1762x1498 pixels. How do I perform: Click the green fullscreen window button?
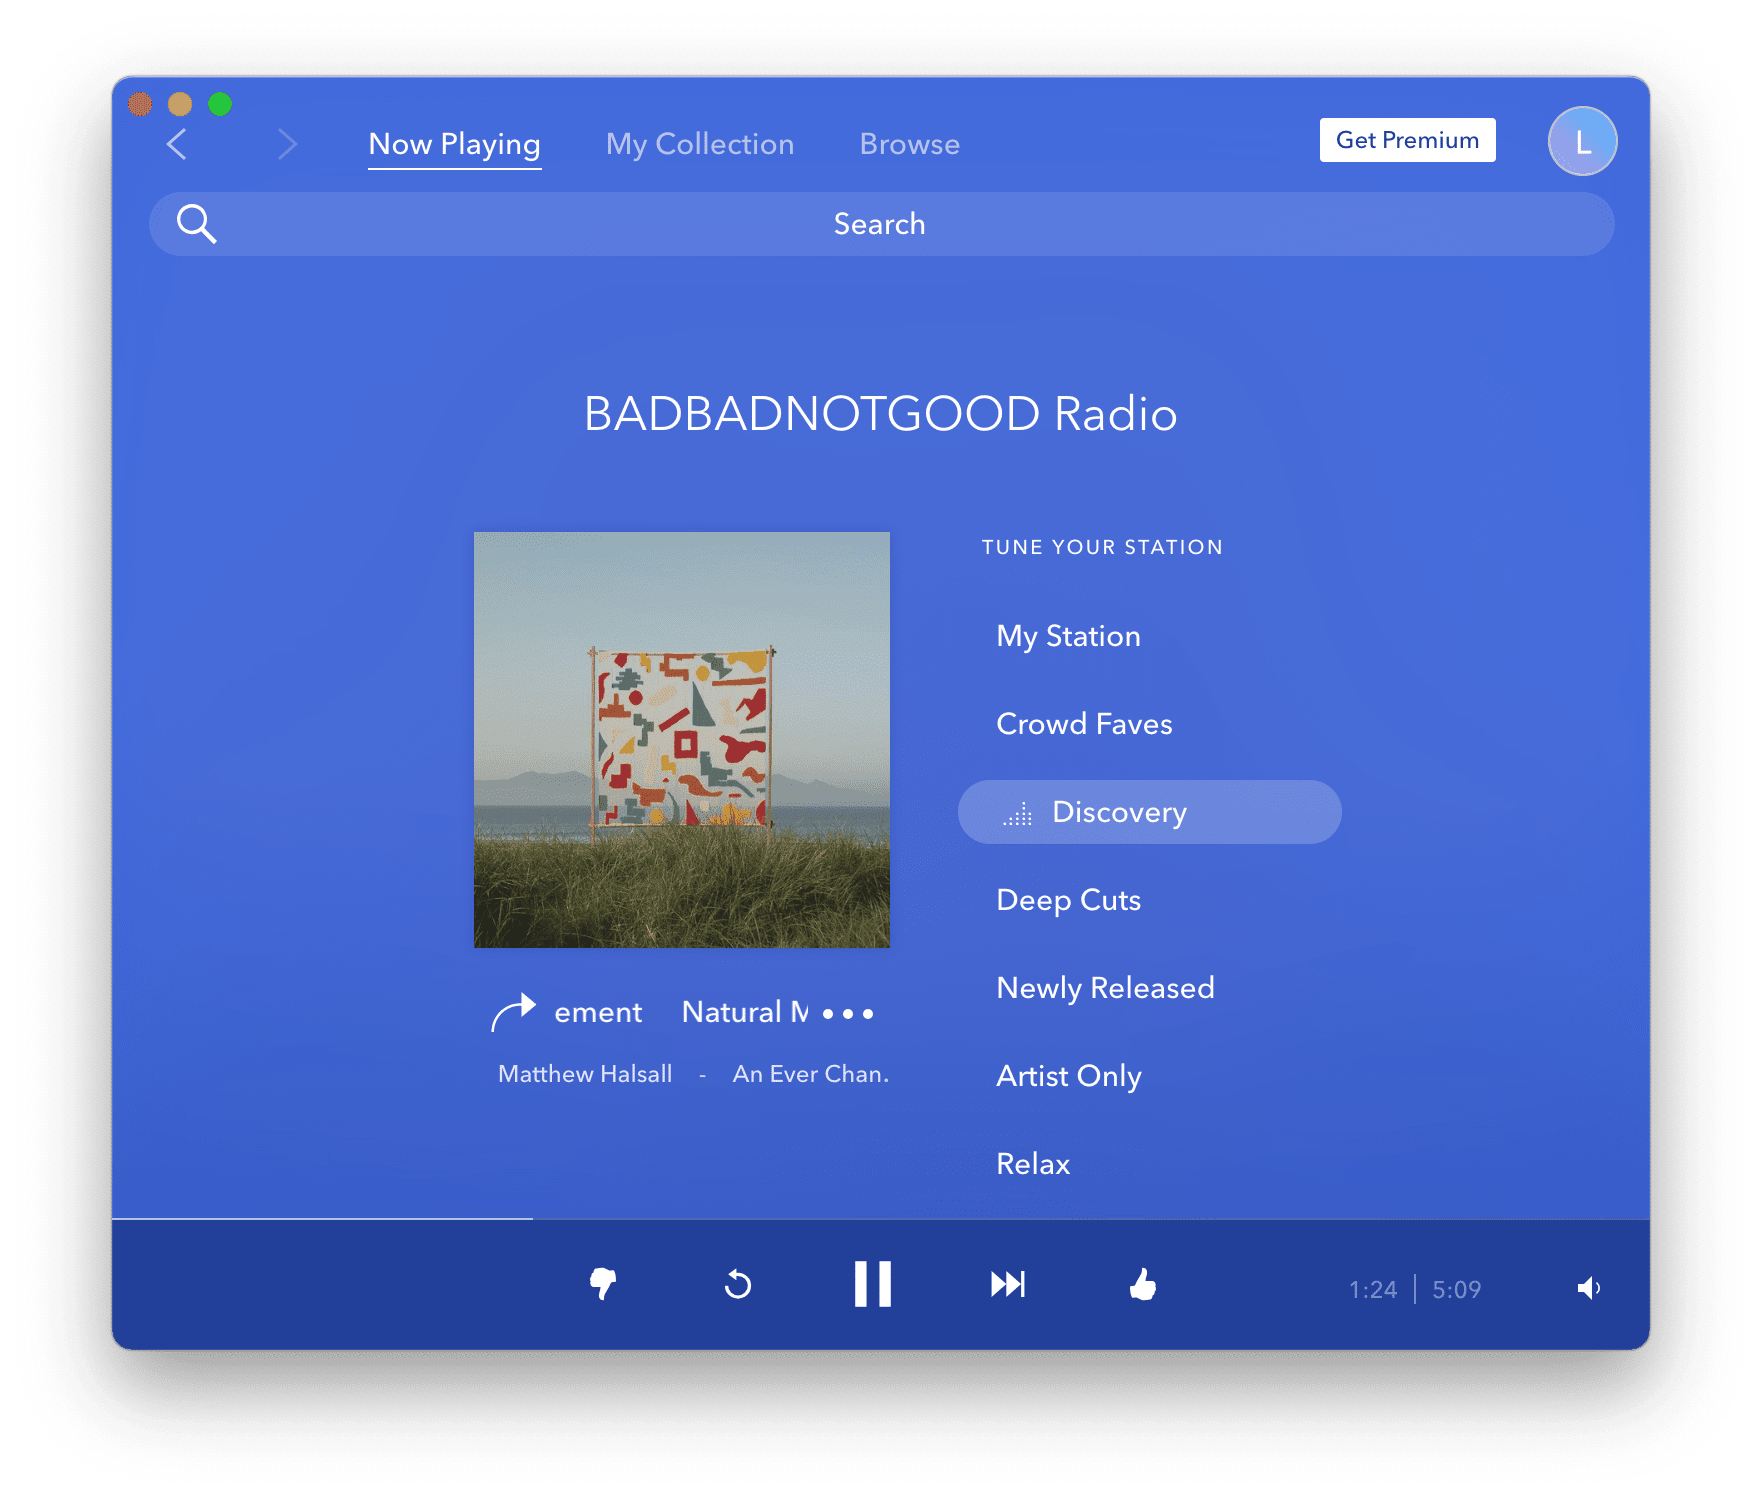[x=220, y=104]
